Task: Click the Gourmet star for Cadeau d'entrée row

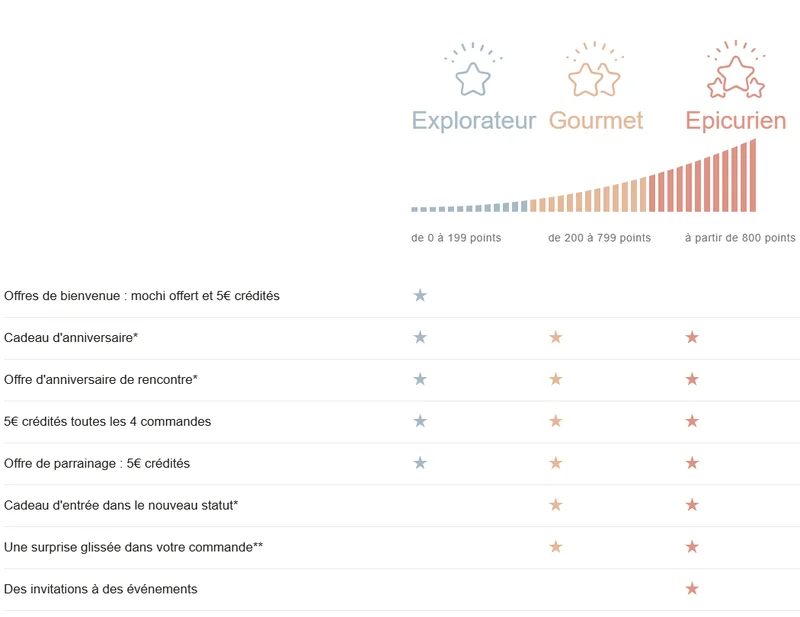Action: (x=556, y=505)
